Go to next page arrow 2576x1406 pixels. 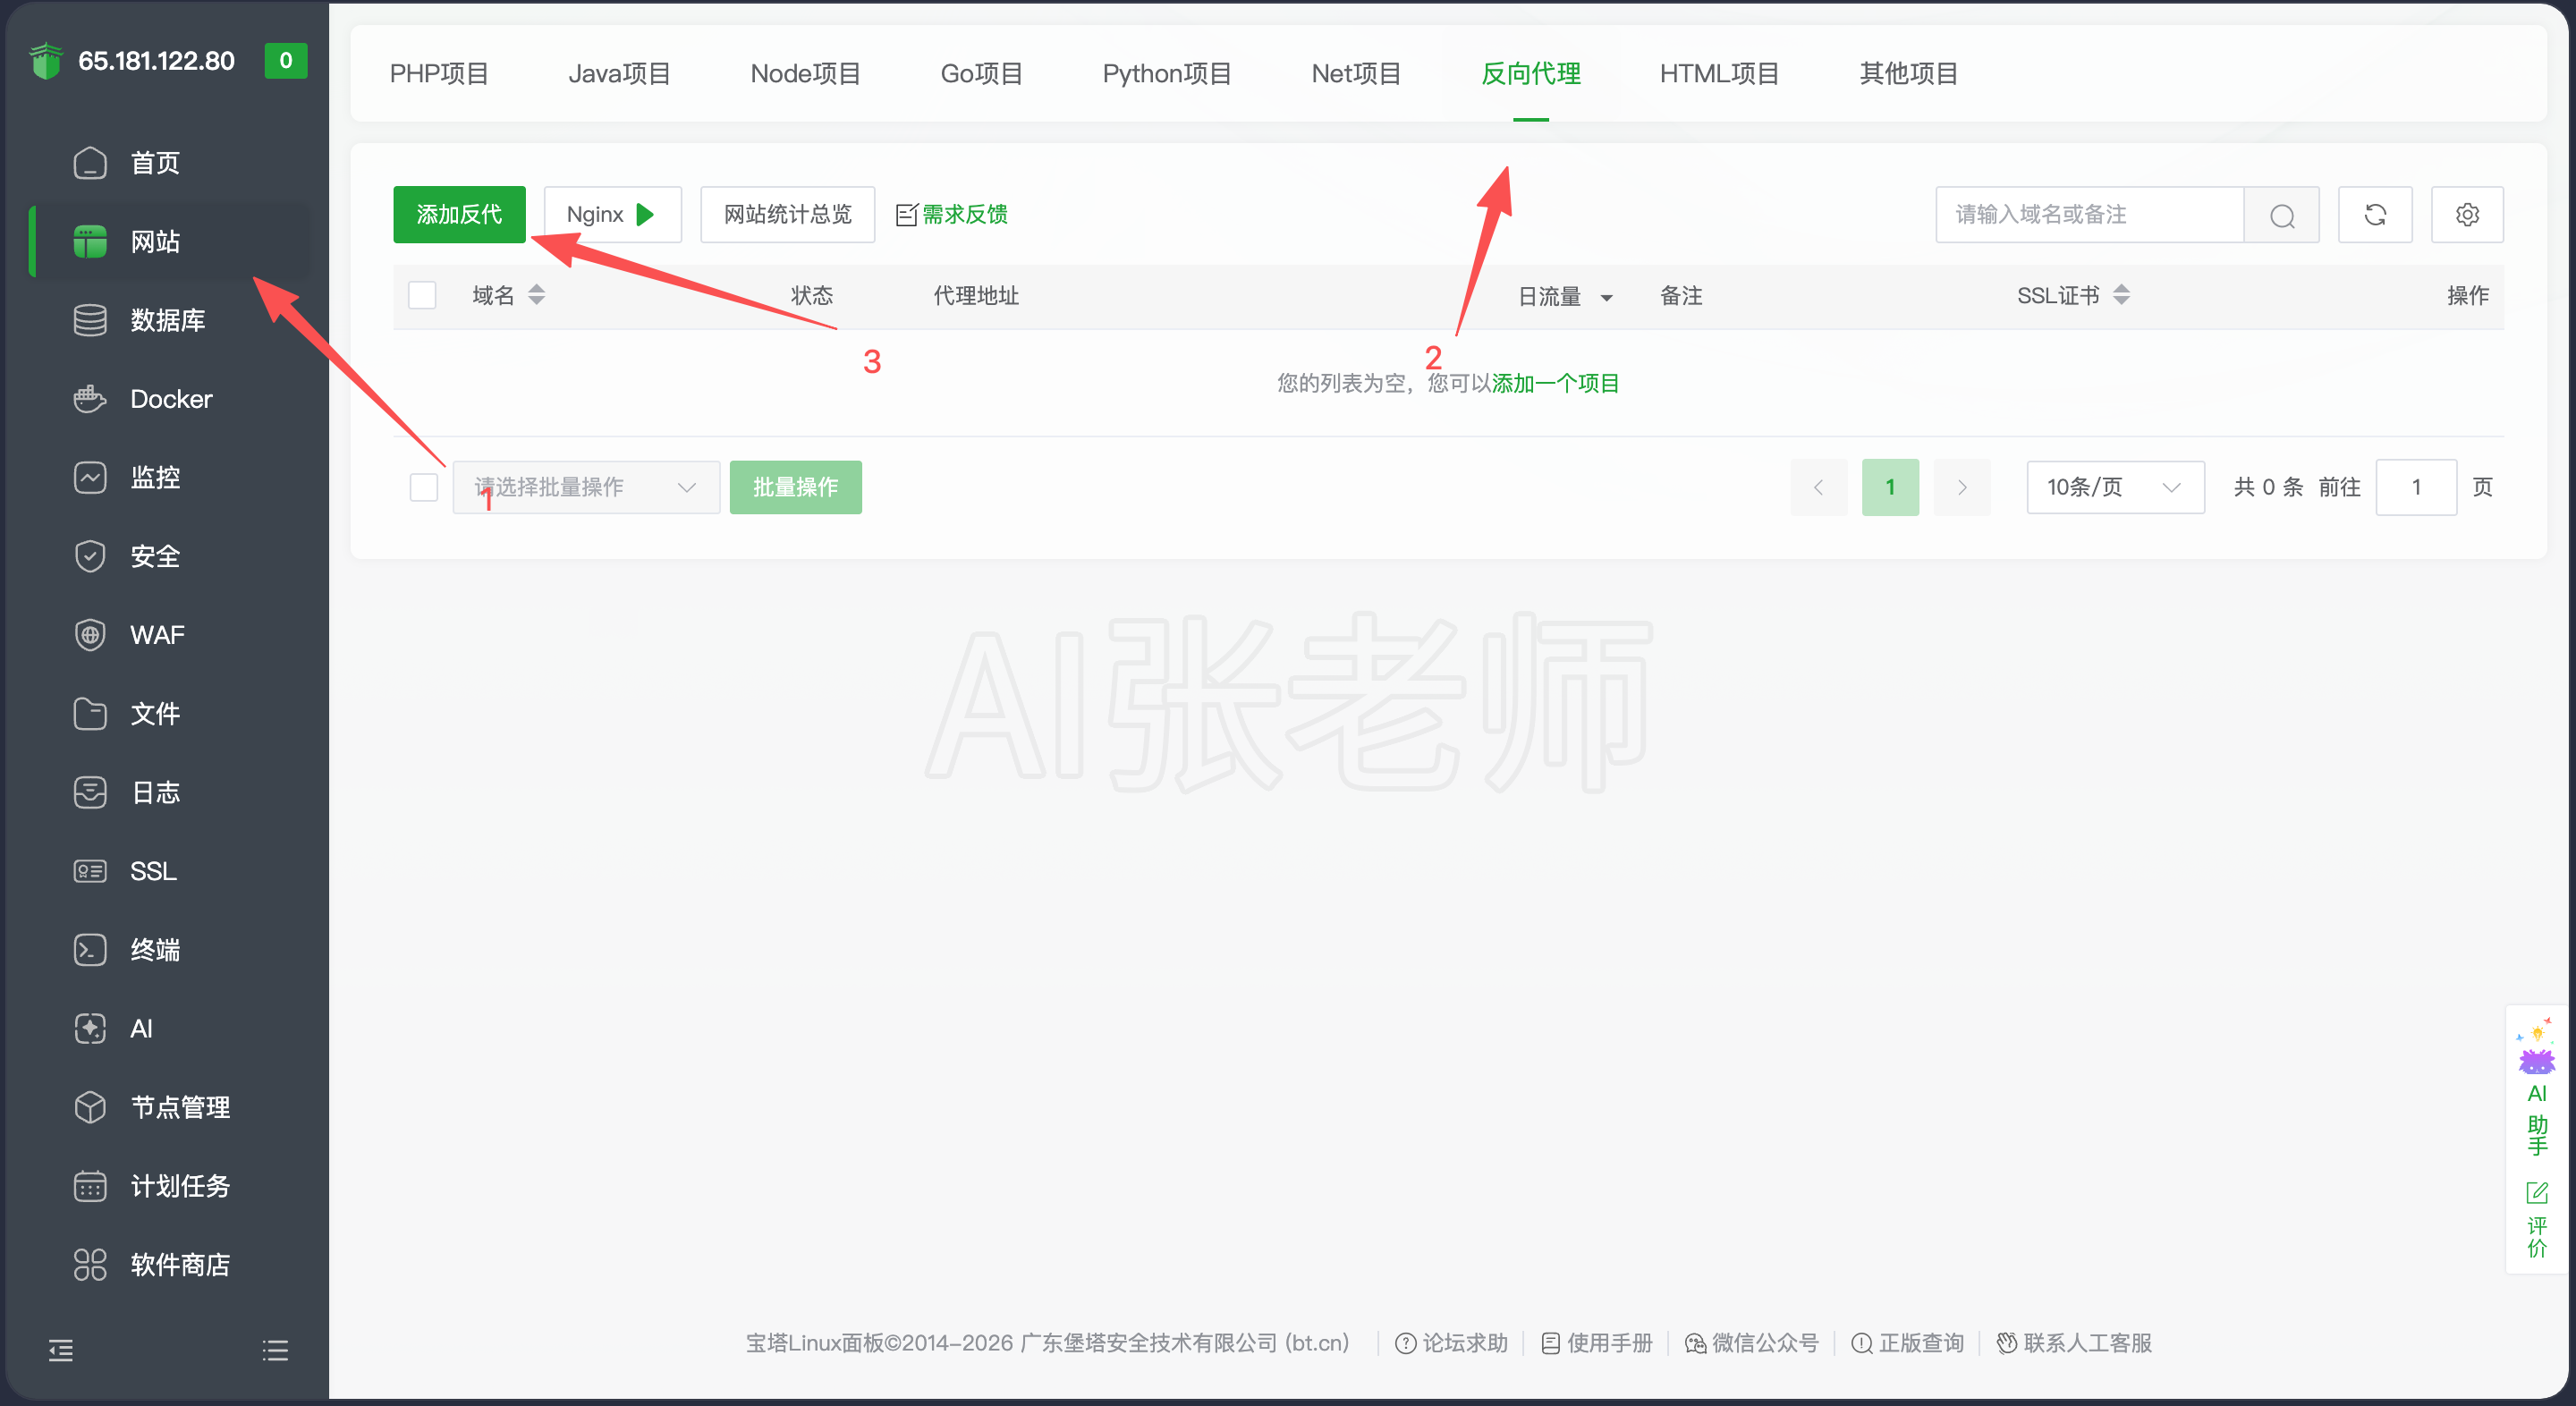(x=1962, y=488)
